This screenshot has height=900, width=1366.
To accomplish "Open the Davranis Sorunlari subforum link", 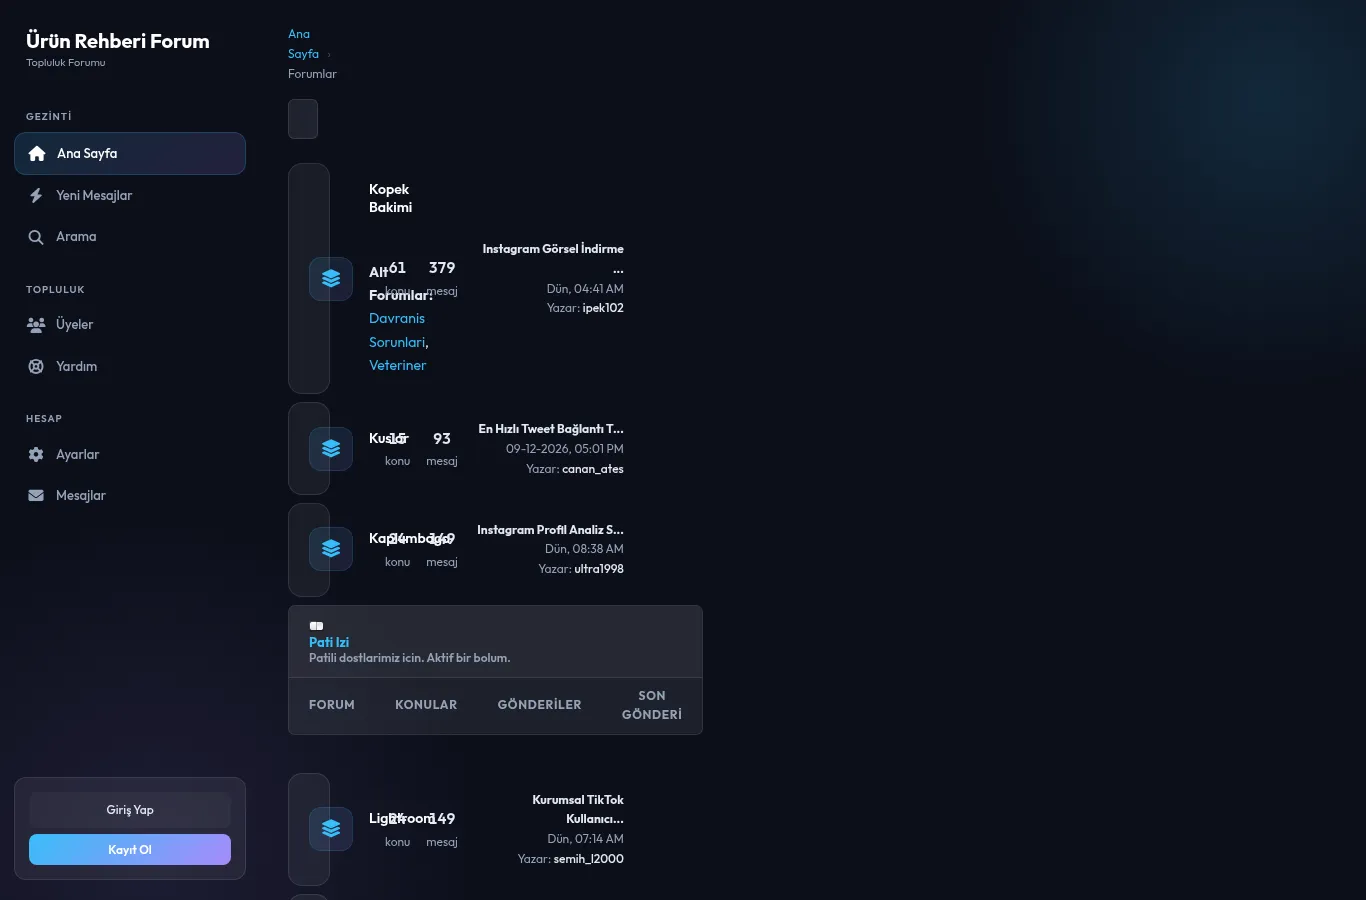I will (x=398, y=330).
